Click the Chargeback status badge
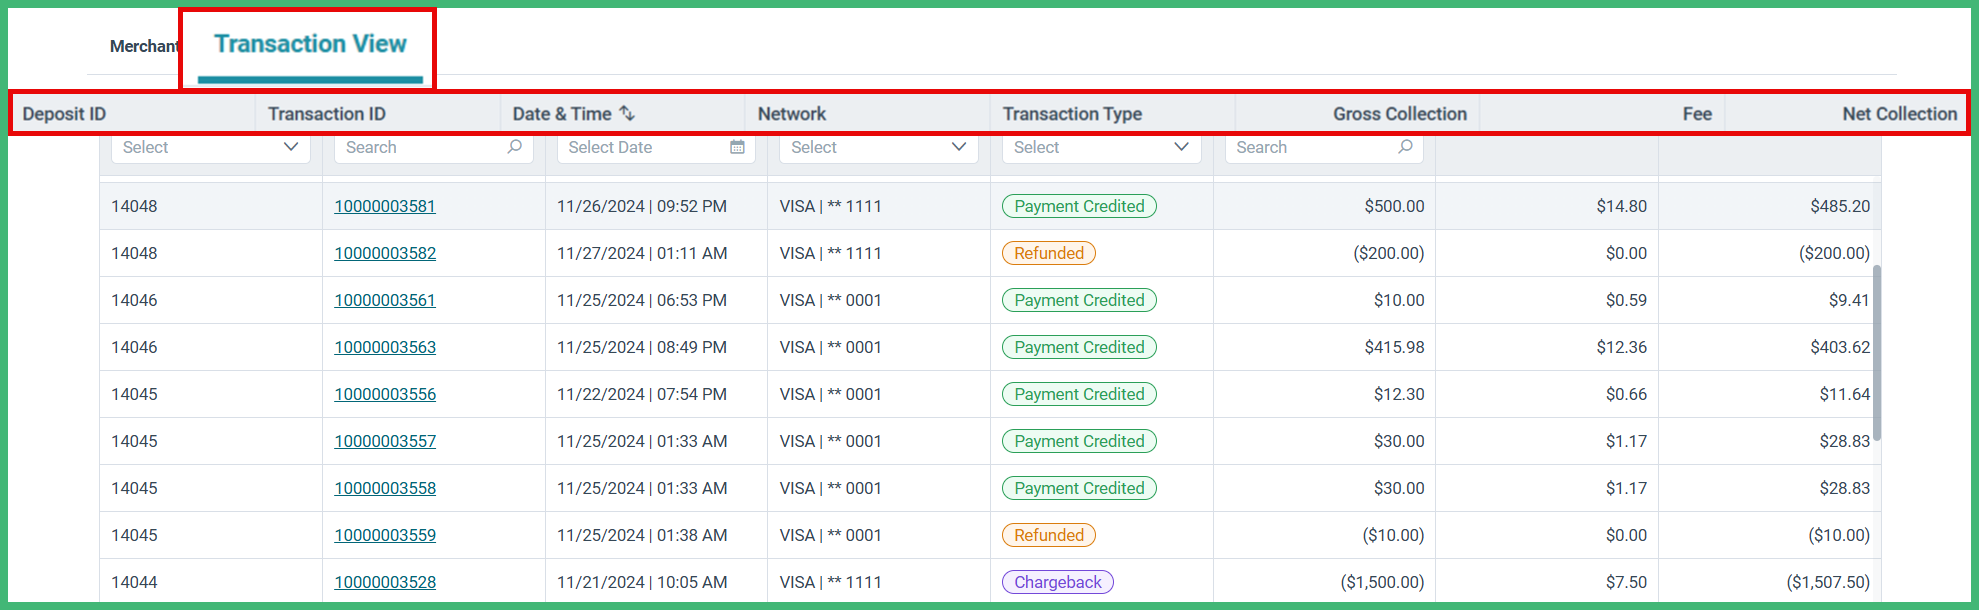This screenshot has width=1979, height=610. [1058, 582]
